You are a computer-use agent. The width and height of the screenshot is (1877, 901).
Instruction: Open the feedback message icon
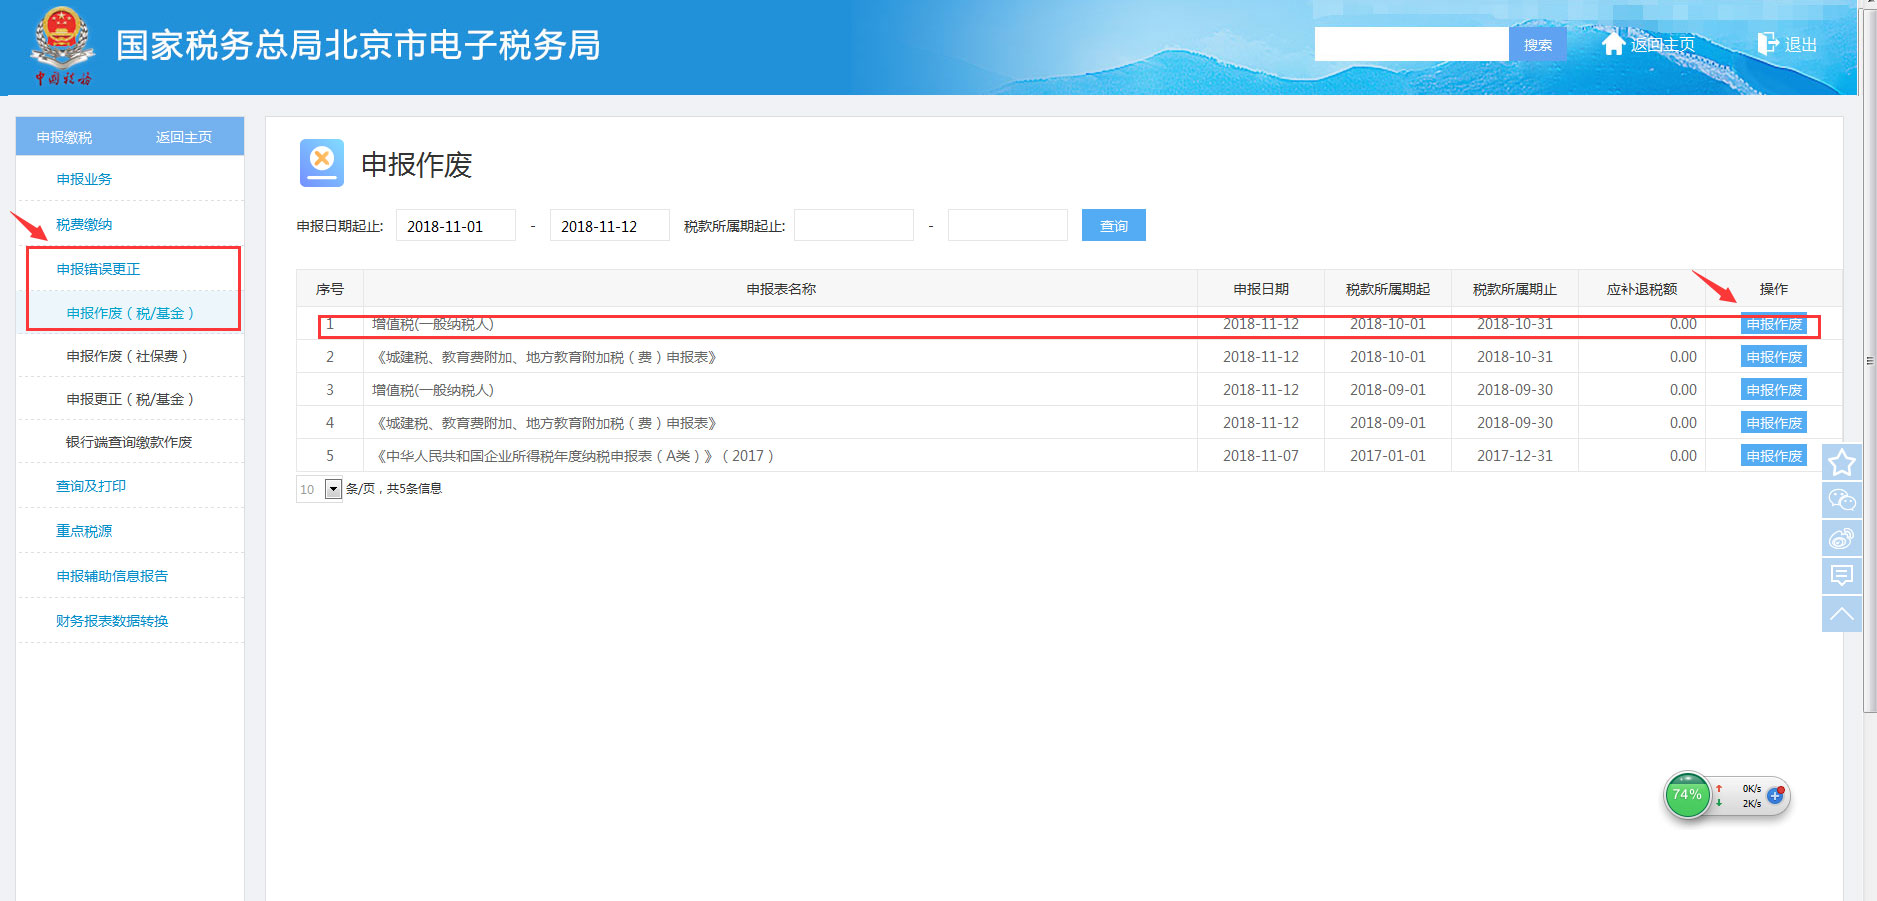(x=1841, y=576)
